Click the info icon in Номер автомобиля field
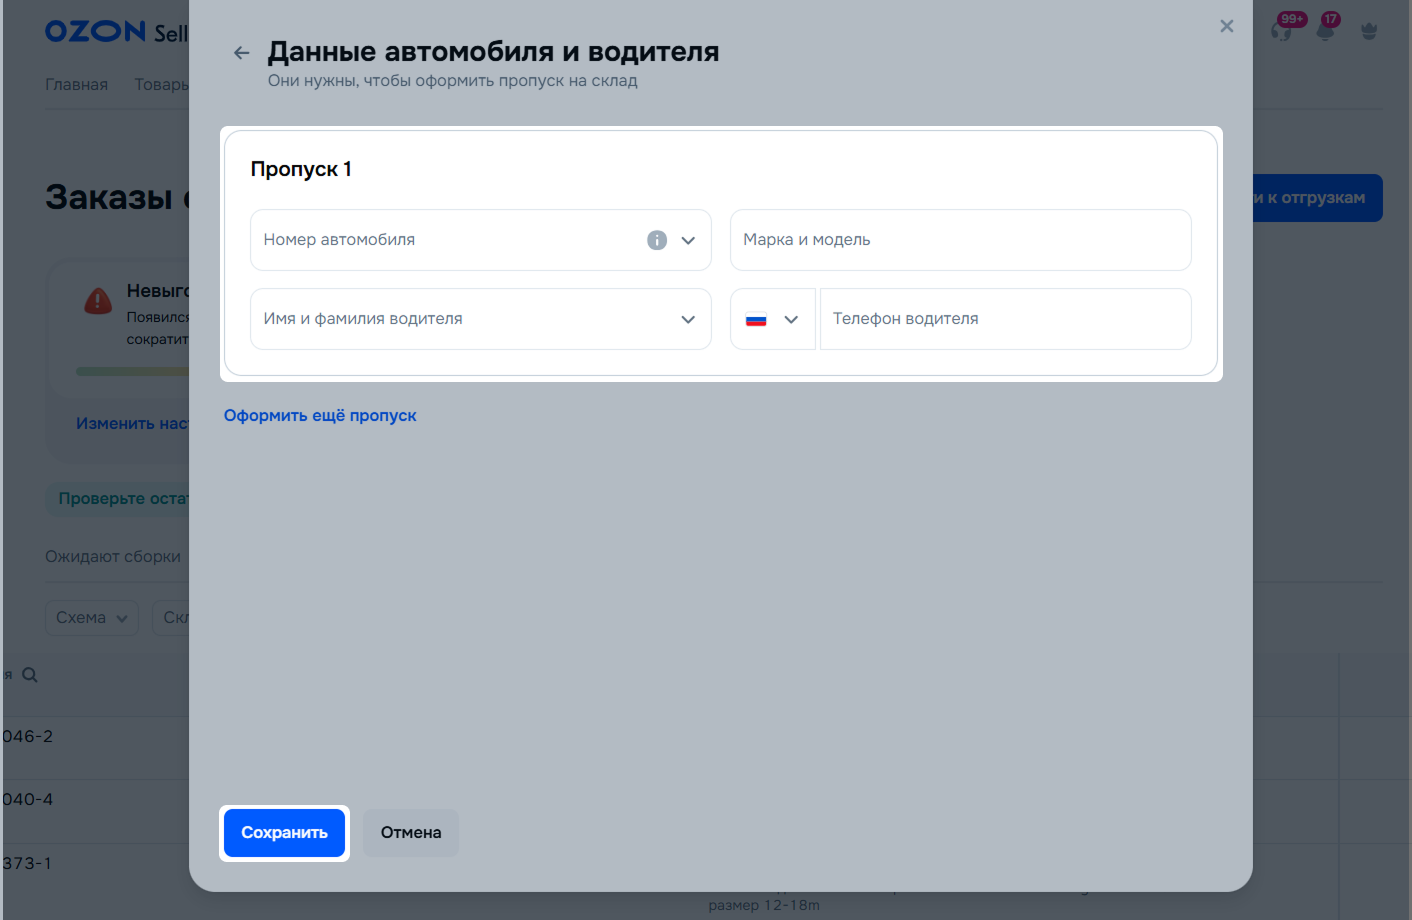Image resolution: width=1412 pixels, height=920 pixels. click(656, 240)
